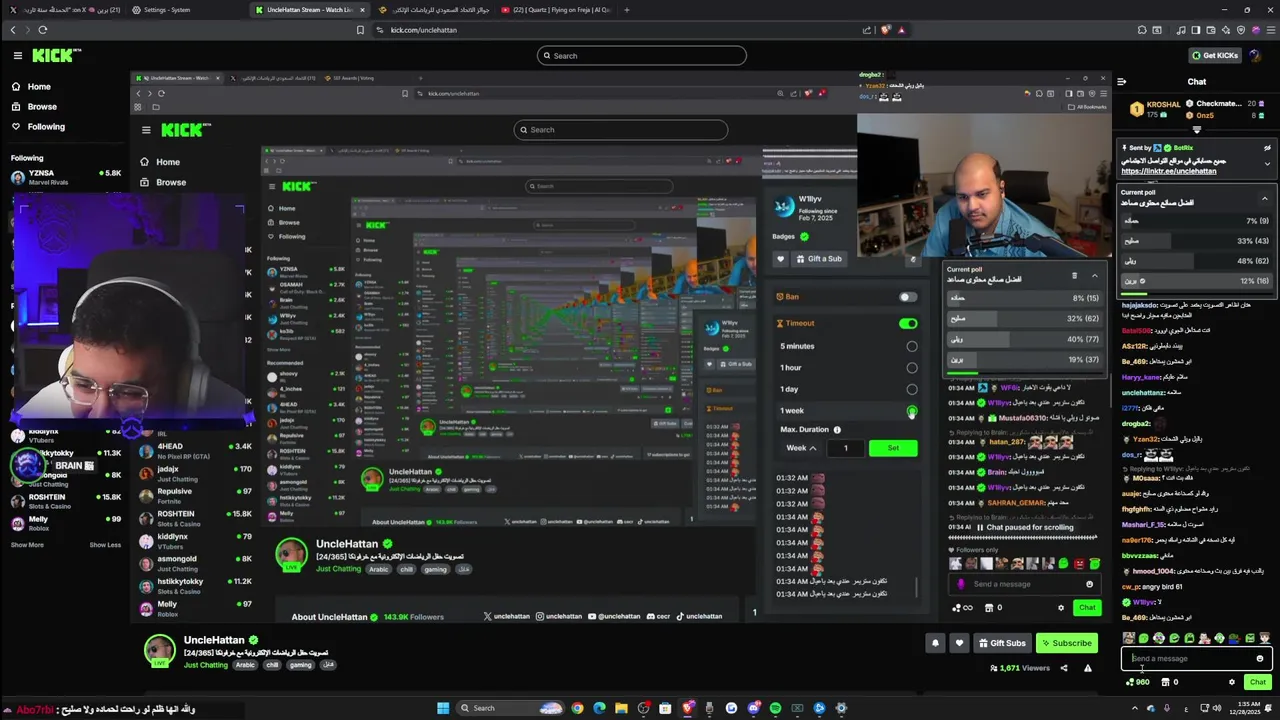Open the emoji picker in the message box
Screen dimensions: 1280x720
pyautogui.click(x=1259, y=658)
